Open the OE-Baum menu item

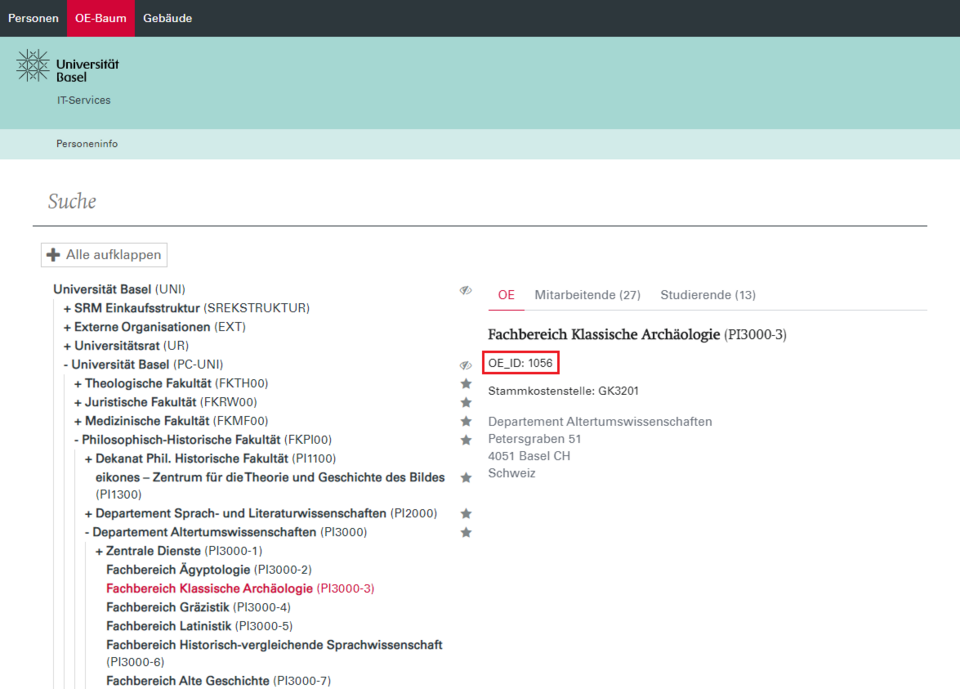coord(101,18)
